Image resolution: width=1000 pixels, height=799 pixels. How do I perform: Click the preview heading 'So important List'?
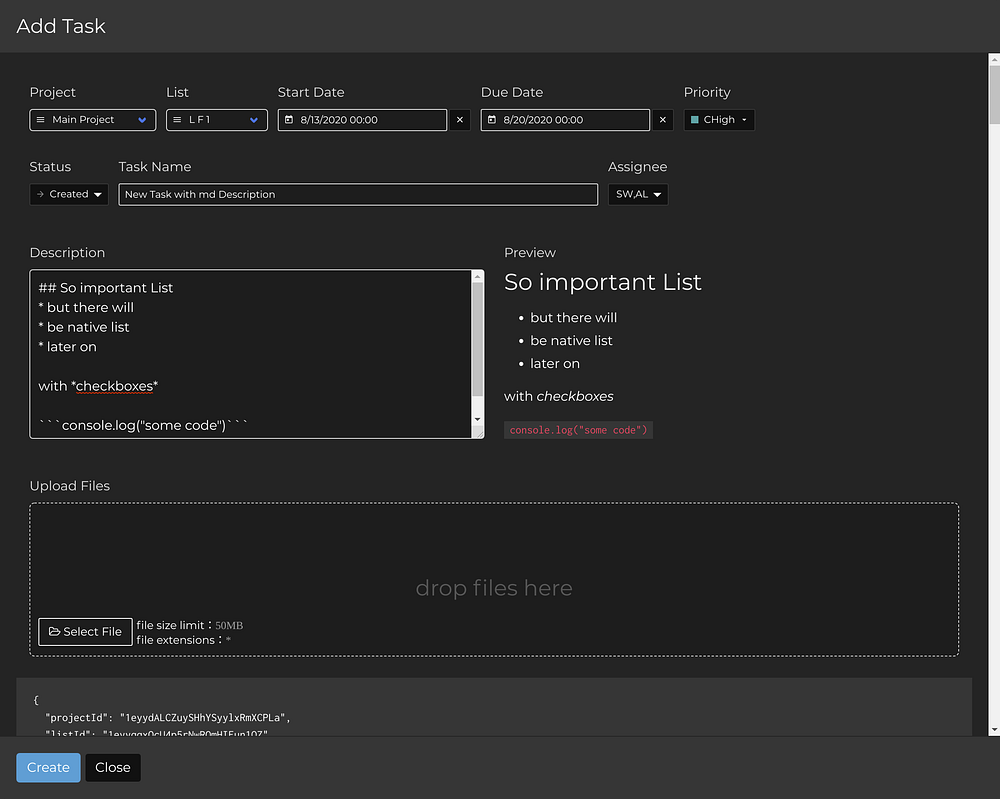click(x=603, y=282)
